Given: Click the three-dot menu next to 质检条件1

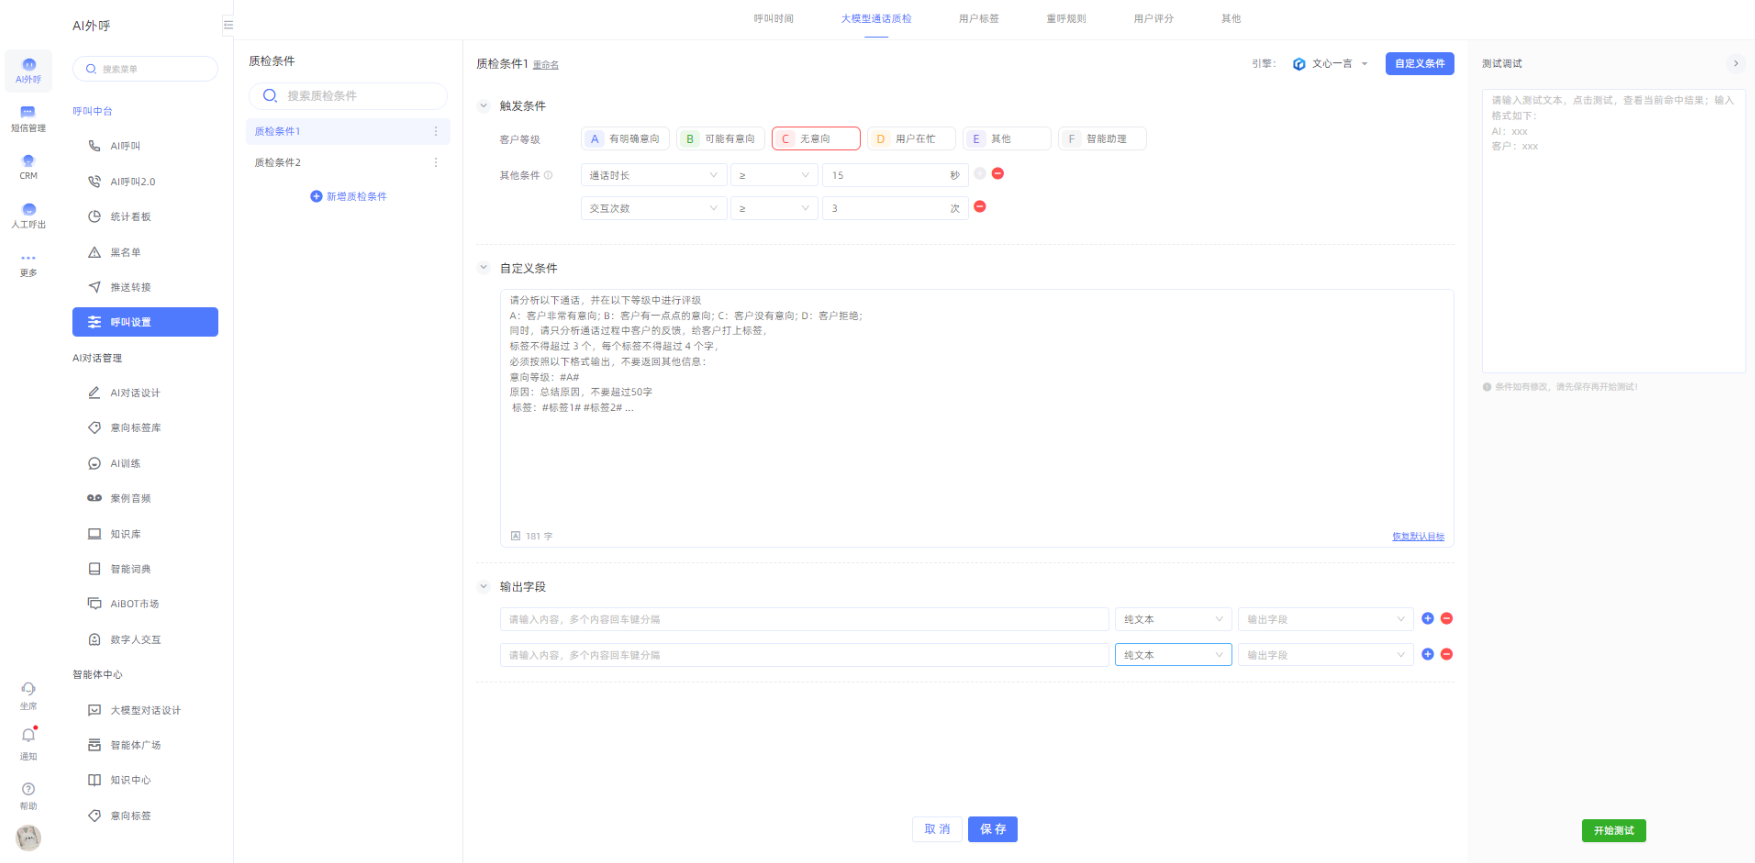Looking at the screenshot, I should [436, 131].
